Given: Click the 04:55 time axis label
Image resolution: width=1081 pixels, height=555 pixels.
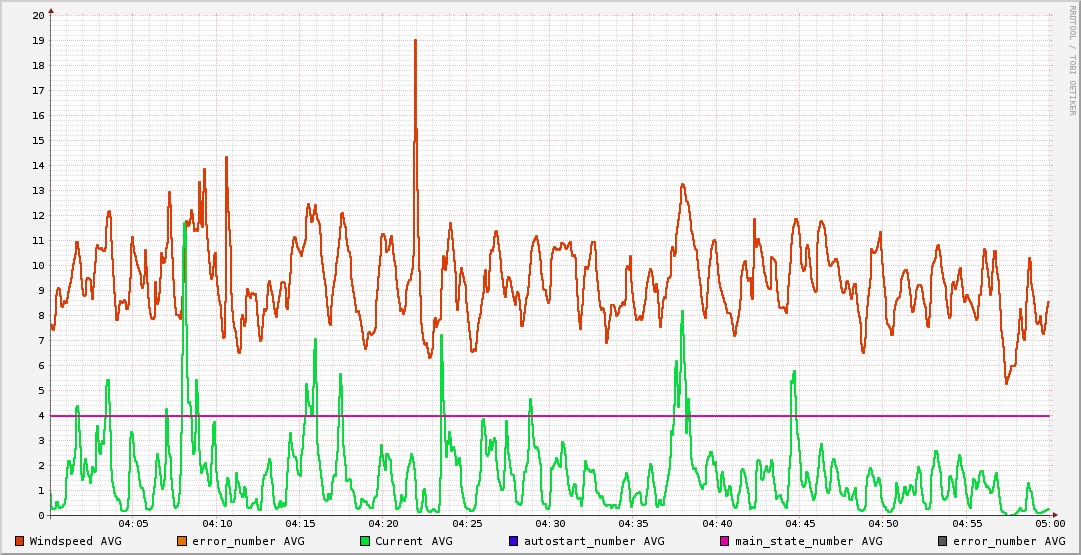Looking at the screenshot, I should (x=967, y=525).
